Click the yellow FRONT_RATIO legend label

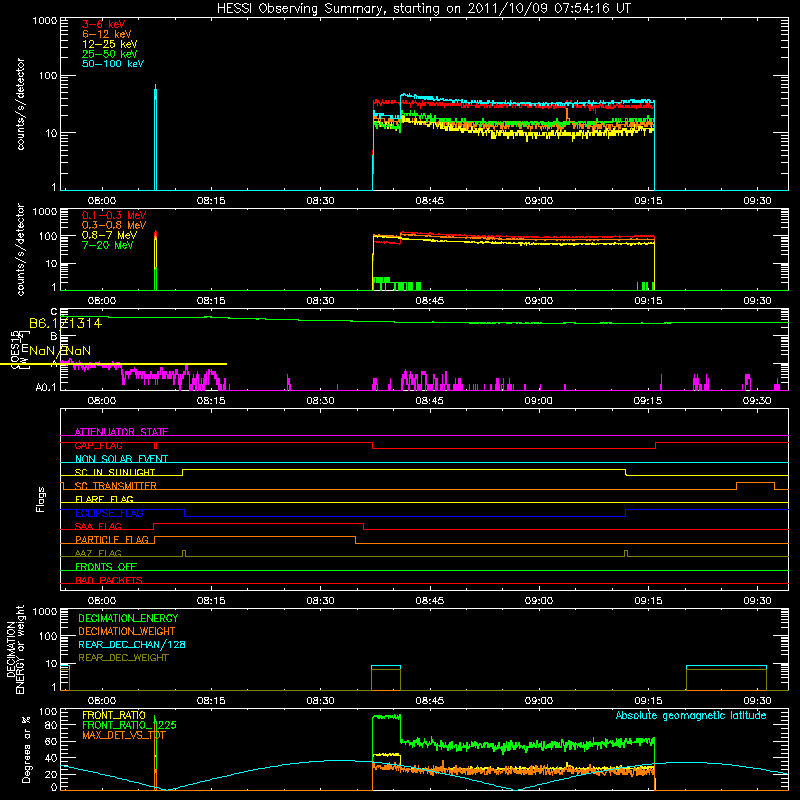tap(114, 715)
